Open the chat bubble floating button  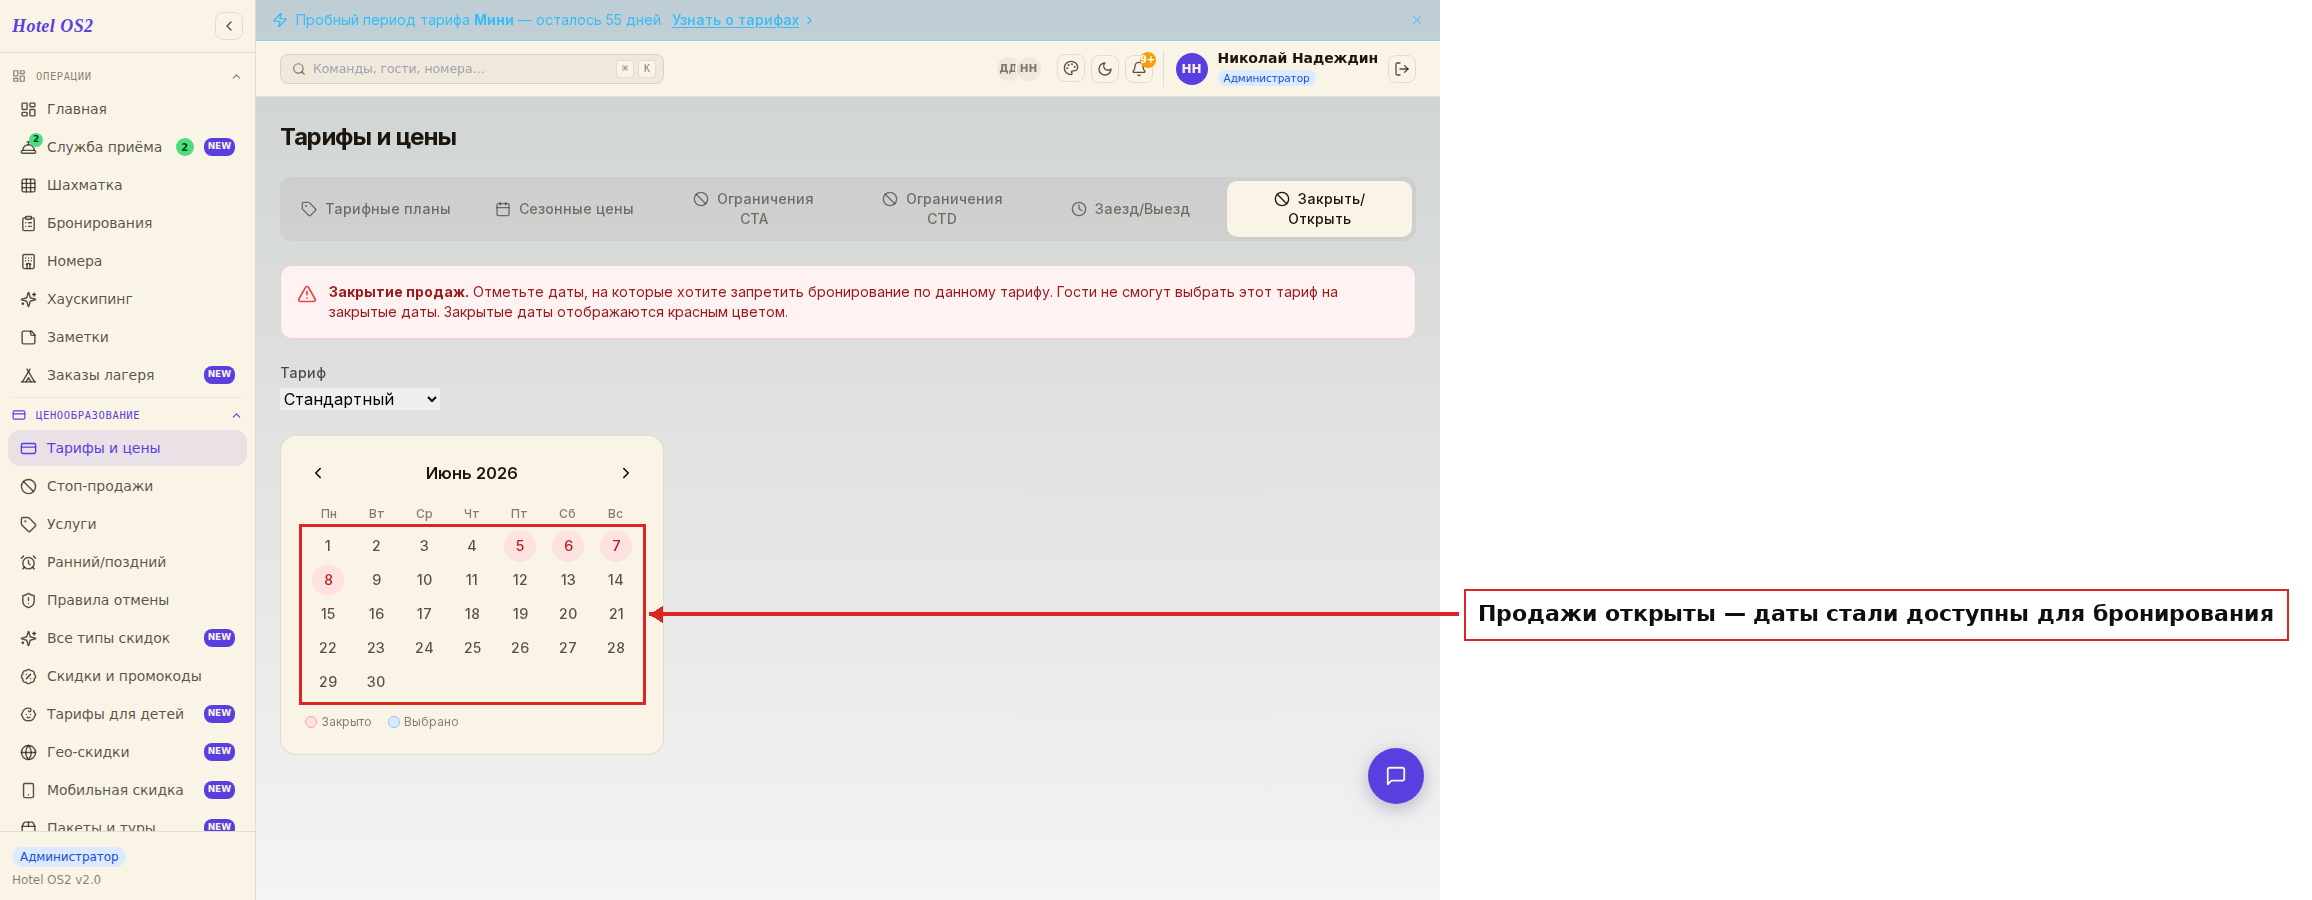[x=1396, y=776]
